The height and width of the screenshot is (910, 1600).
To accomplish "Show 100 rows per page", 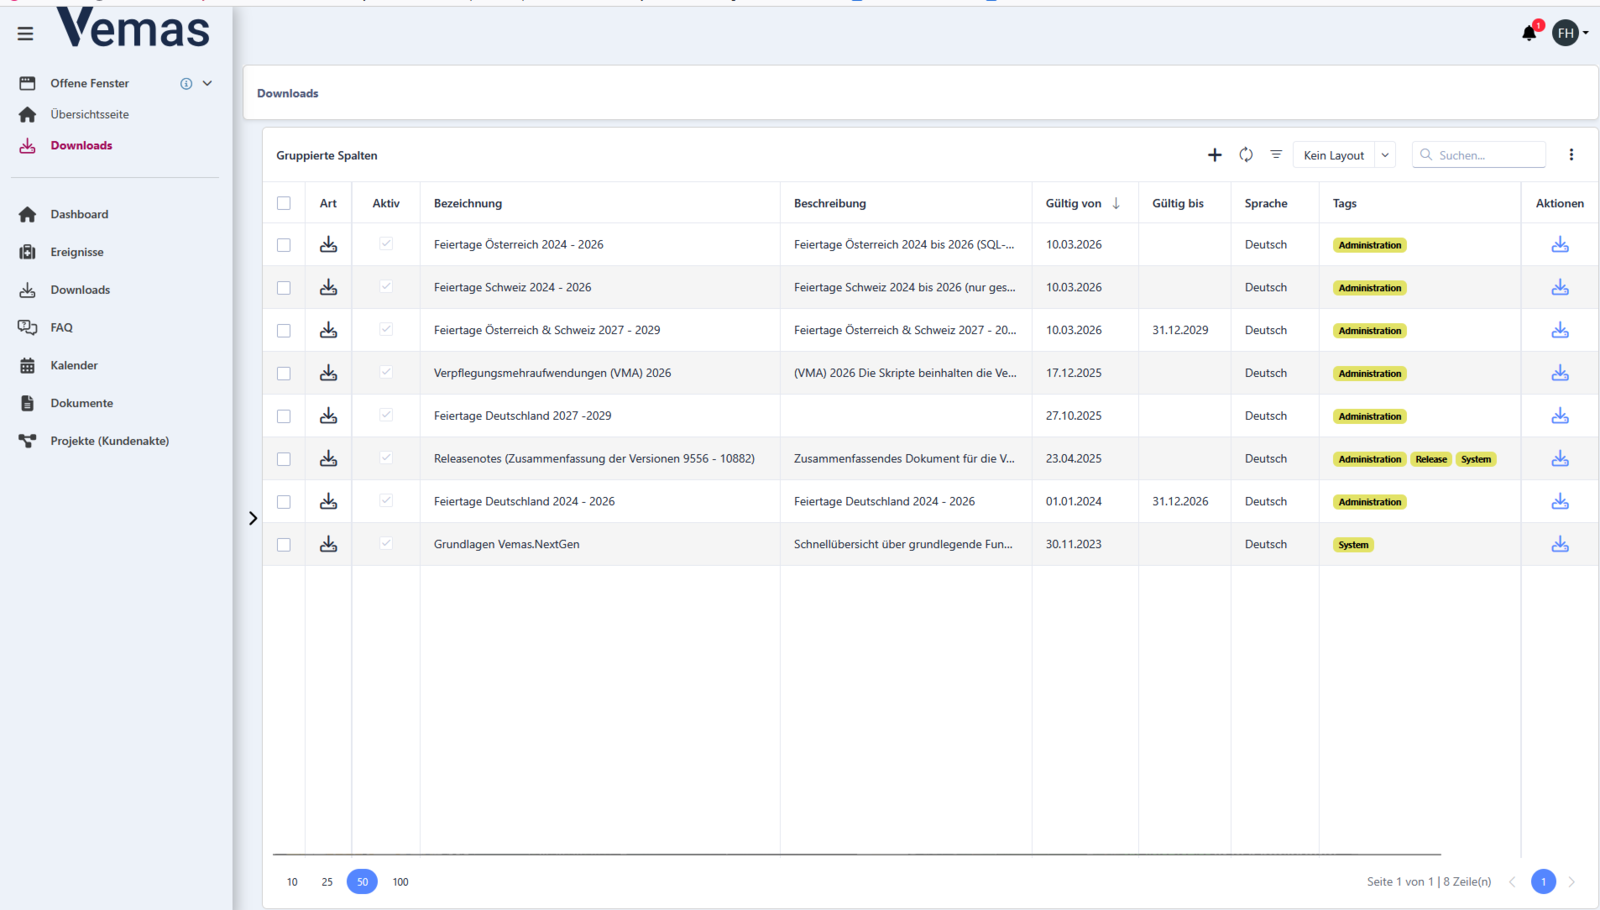I will point(400,882).
